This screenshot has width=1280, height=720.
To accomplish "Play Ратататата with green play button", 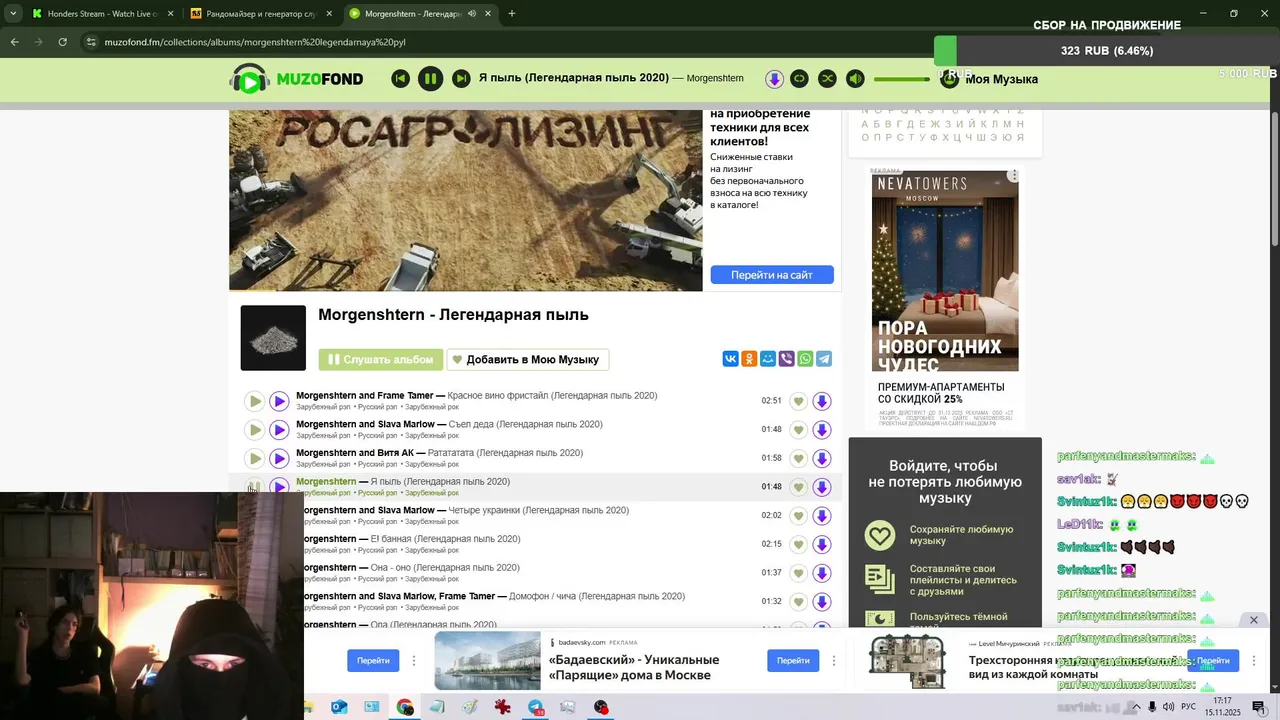I will [255, 458].
